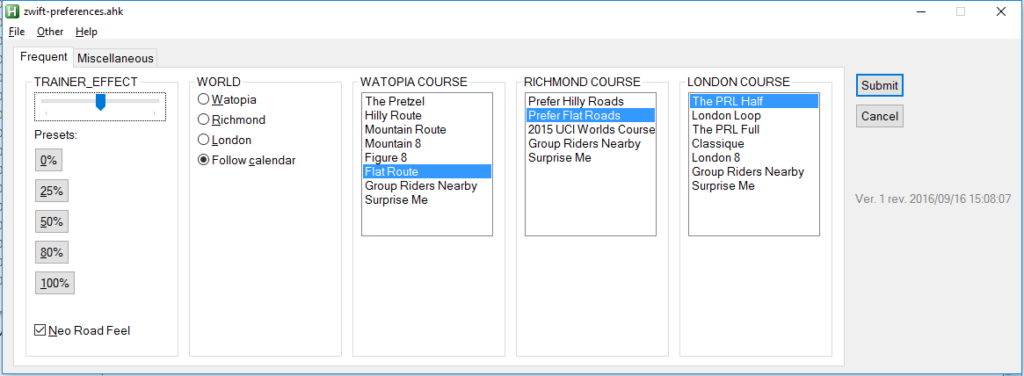This screenshot has height=376, width=1024.
Task: Click the TRAINER_EFFECT slider thumb
Action: (101, 102)
